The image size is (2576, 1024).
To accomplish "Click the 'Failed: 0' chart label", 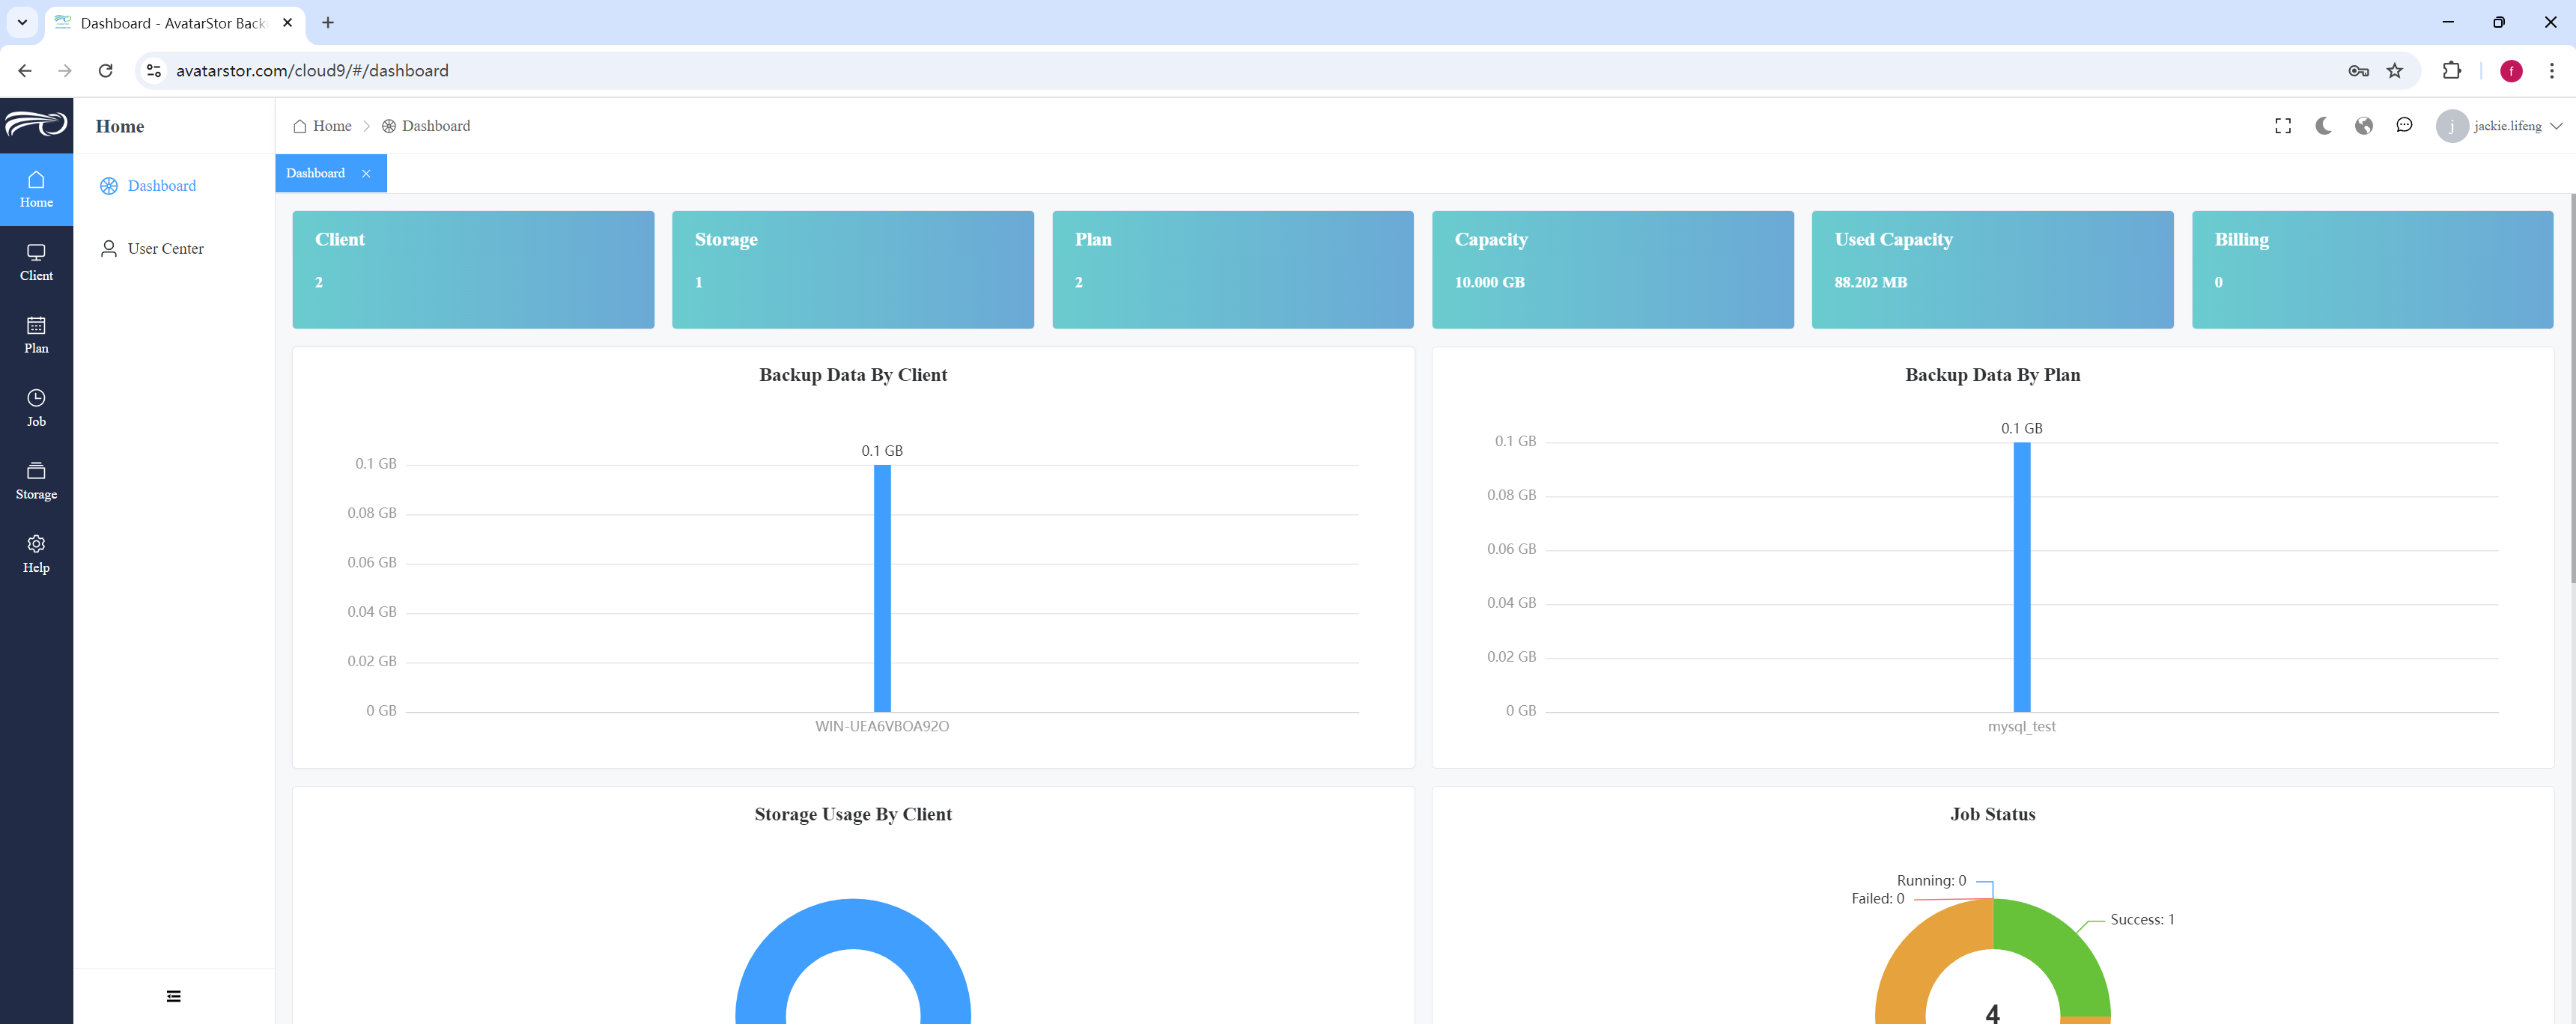I will click(x=1877, y=899).
